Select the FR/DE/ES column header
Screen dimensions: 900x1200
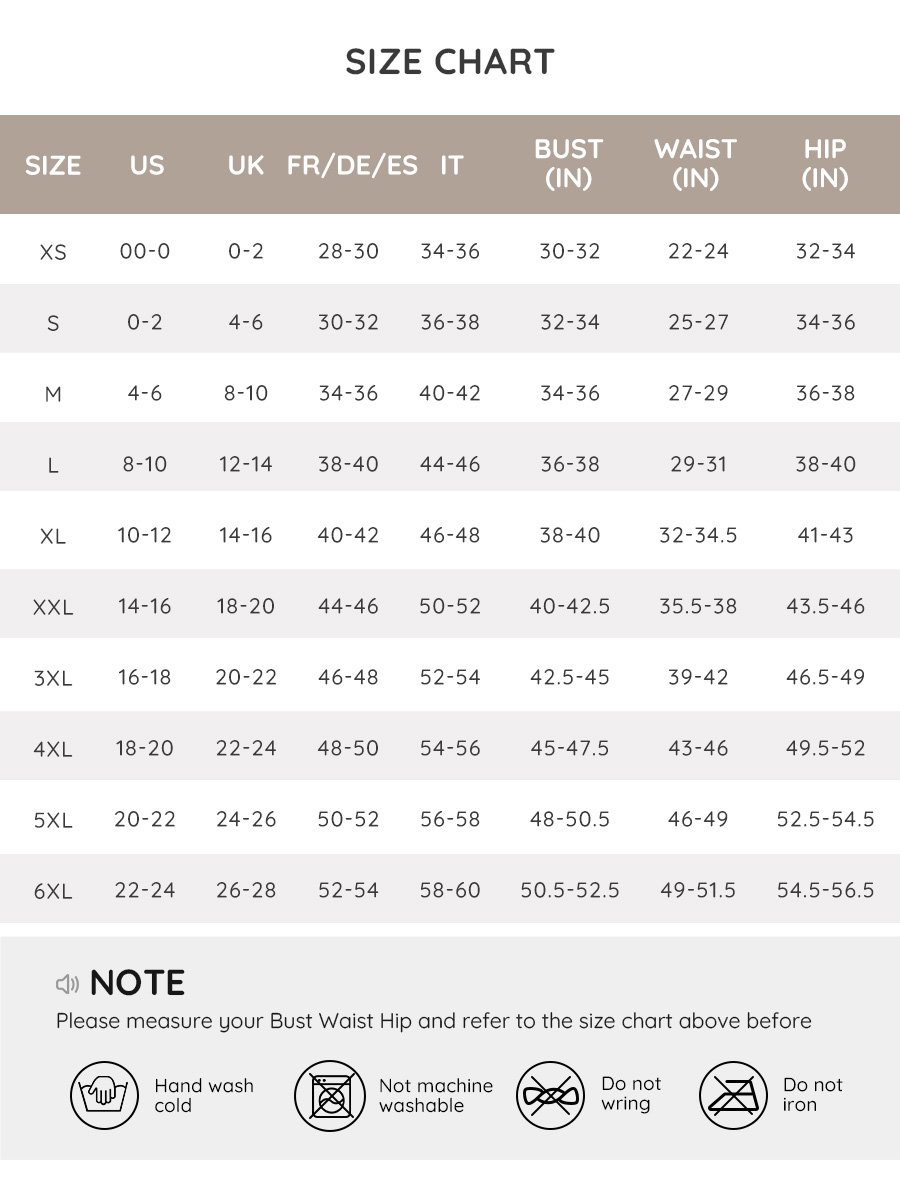point(352,165)
